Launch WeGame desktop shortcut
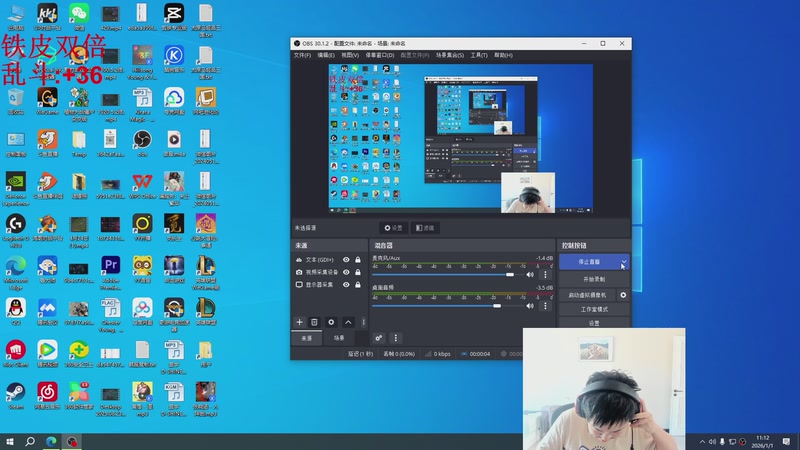Viewport: 800px width, 450px height. (47, 101)
